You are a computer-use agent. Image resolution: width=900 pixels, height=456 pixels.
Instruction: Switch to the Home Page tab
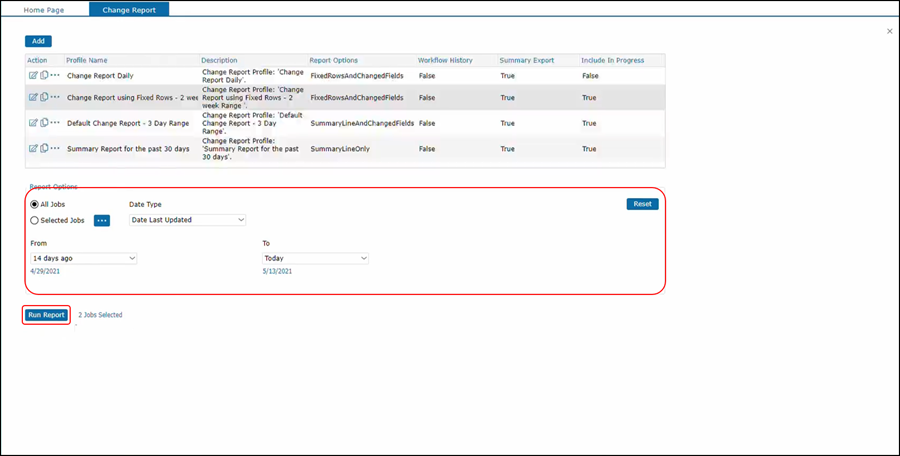coord(45,9)
